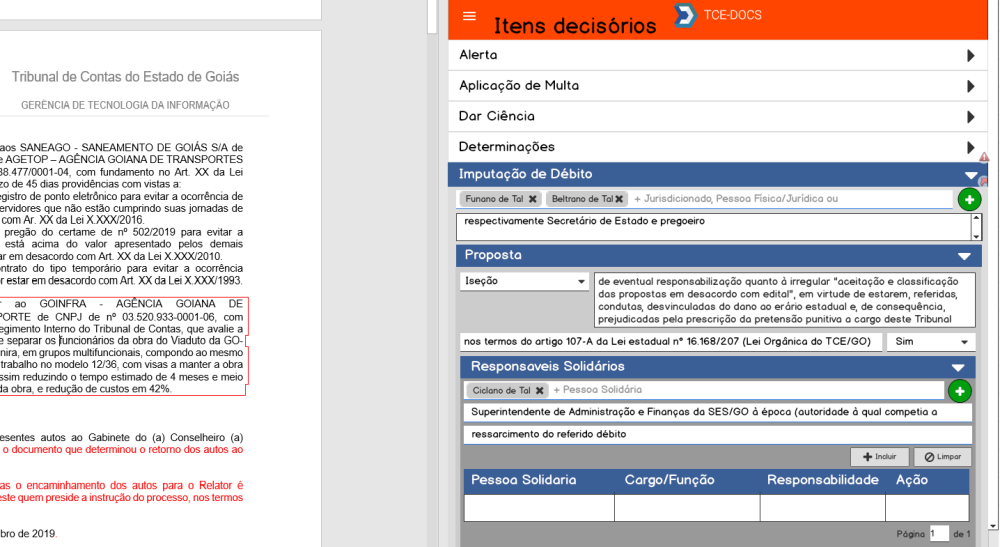Open the Iseção dropdown
This screenshot has height=547, width=1000.
coord(524,282)
